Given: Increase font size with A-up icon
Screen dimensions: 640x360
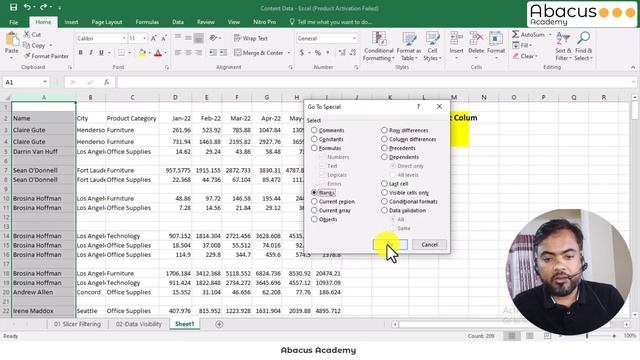Looking at the screenshot, I should [153, 38].
